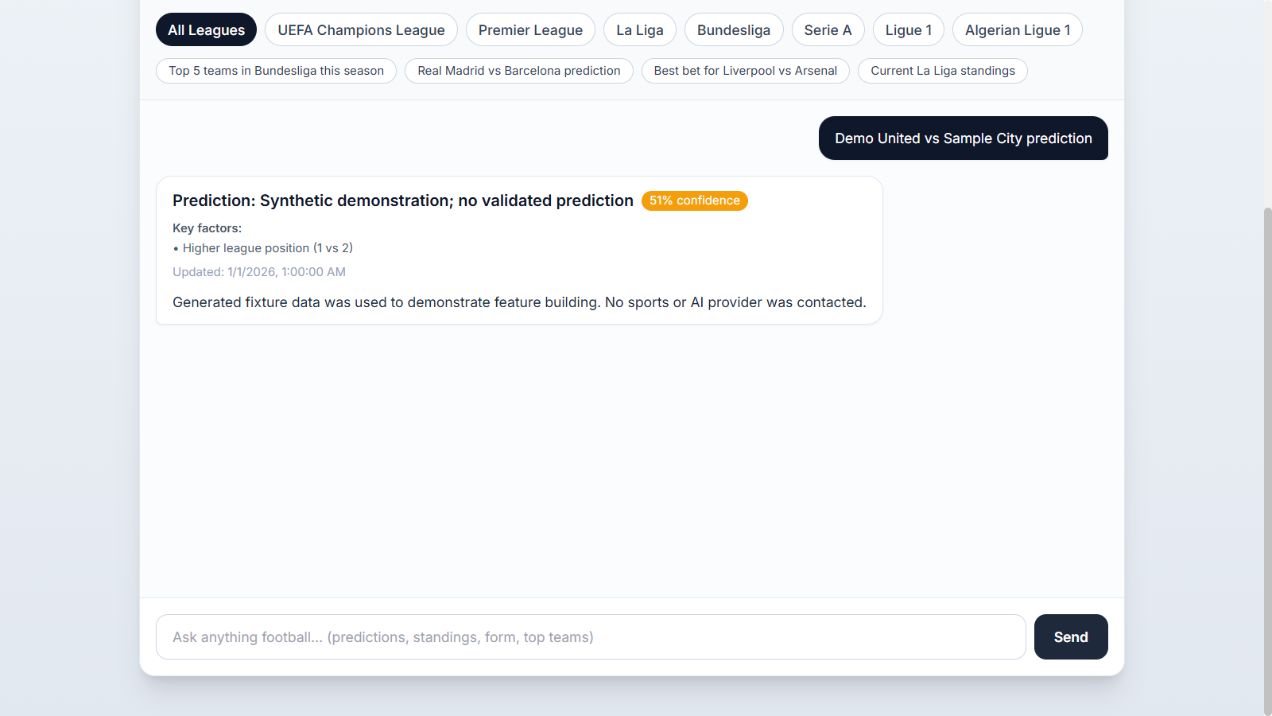
Task: Click the Send button
Action: [x=1071, y=637]
